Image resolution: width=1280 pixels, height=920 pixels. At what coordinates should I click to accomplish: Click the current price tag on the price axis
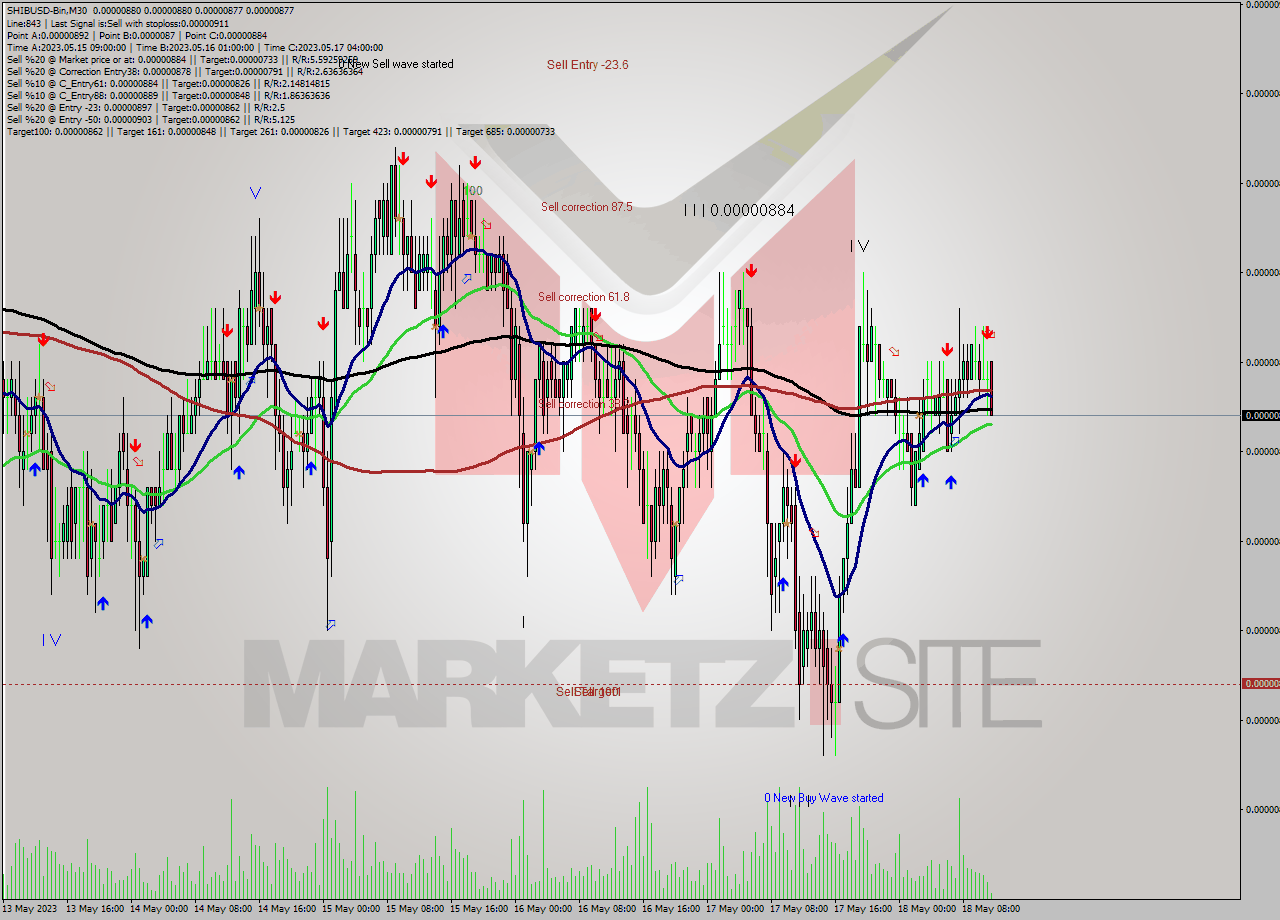click(1260, 415)
